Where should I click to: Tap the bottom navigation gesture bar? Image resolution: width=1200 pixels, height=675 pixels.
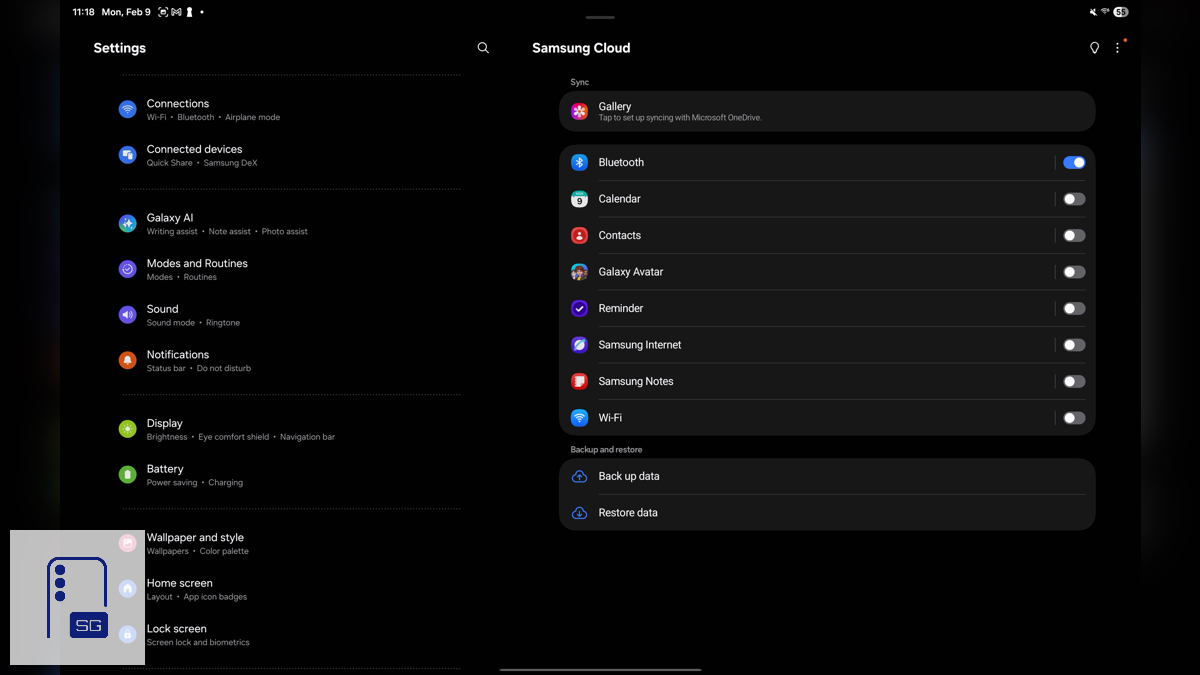pyautogui.click(x=600, y=669)
